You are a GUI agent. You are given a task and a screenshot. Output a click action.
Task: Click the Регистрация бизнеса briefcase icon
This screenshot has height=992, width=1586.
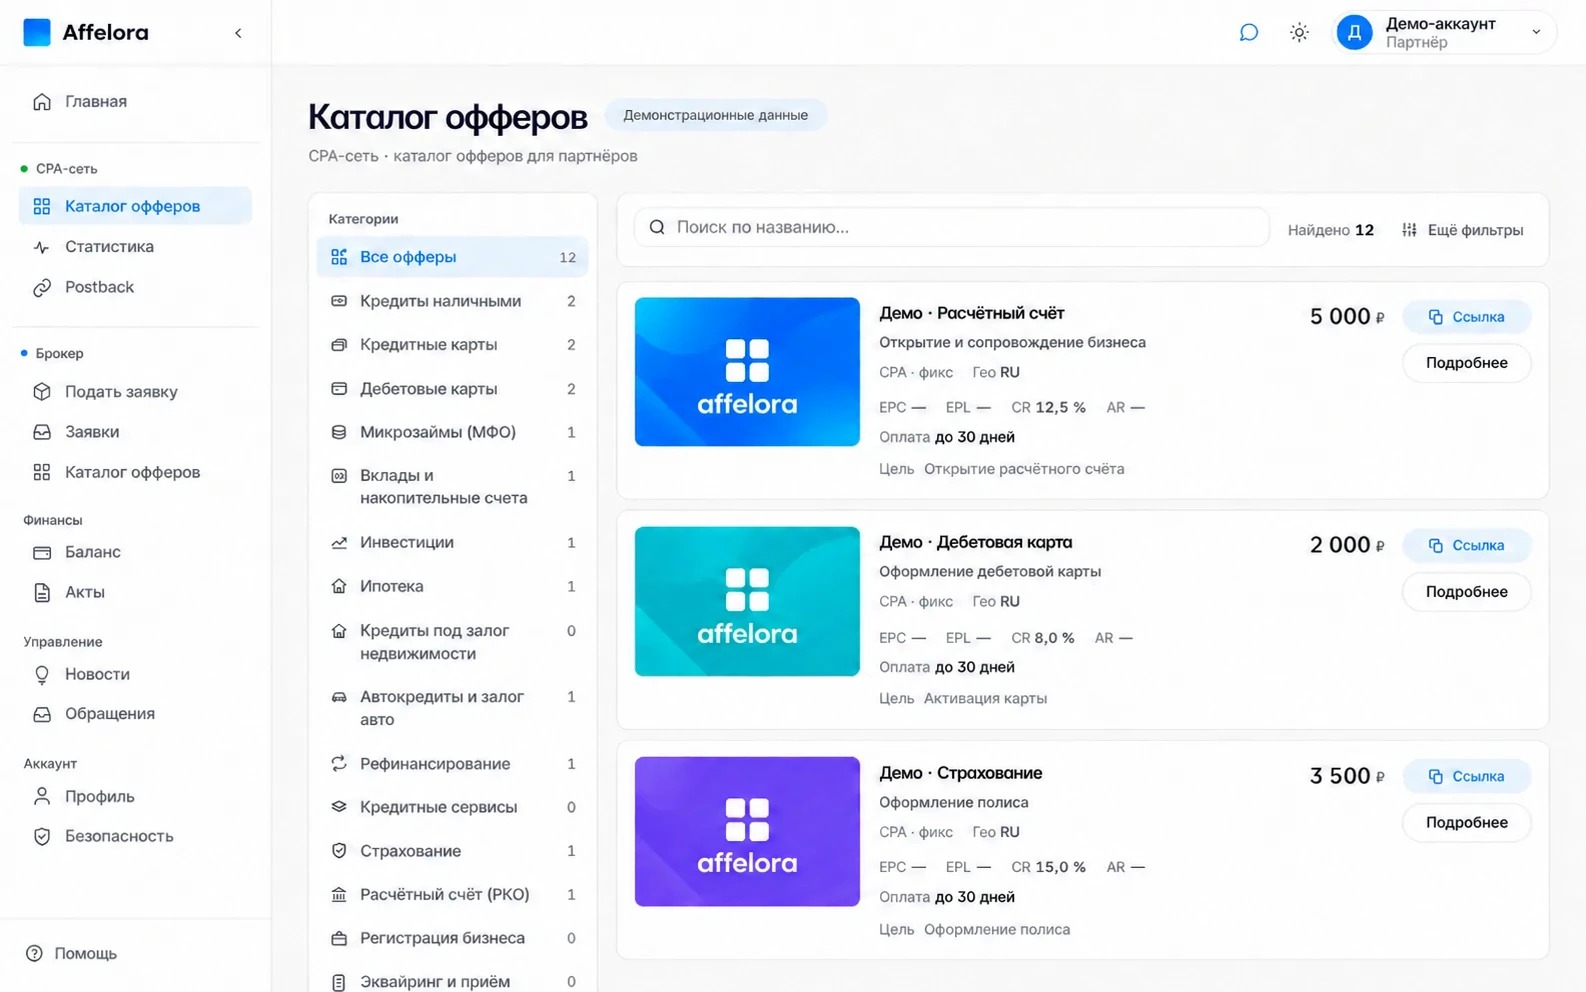point(339,938)
